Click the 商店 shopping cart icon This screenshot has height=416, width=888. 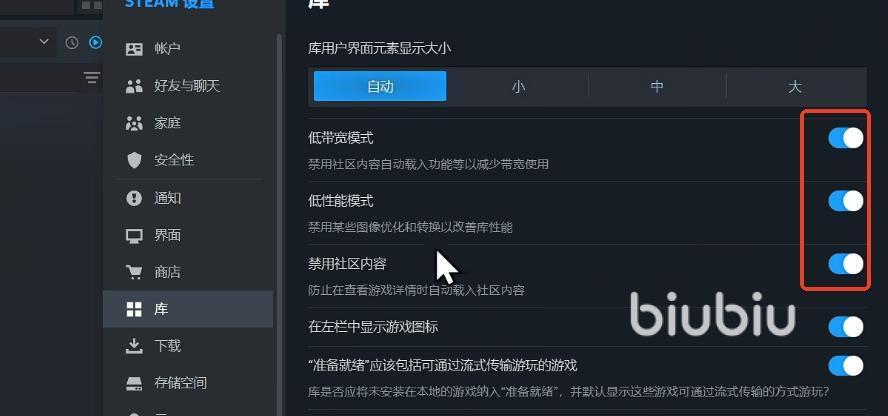[x=134, y=272]
